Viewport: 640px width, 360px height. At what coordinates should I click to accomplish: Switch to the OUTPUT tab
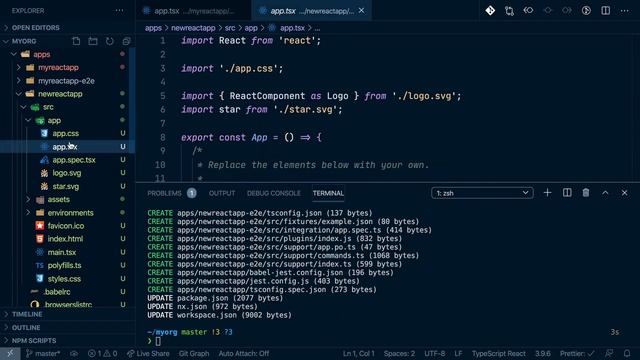[222, 193]
